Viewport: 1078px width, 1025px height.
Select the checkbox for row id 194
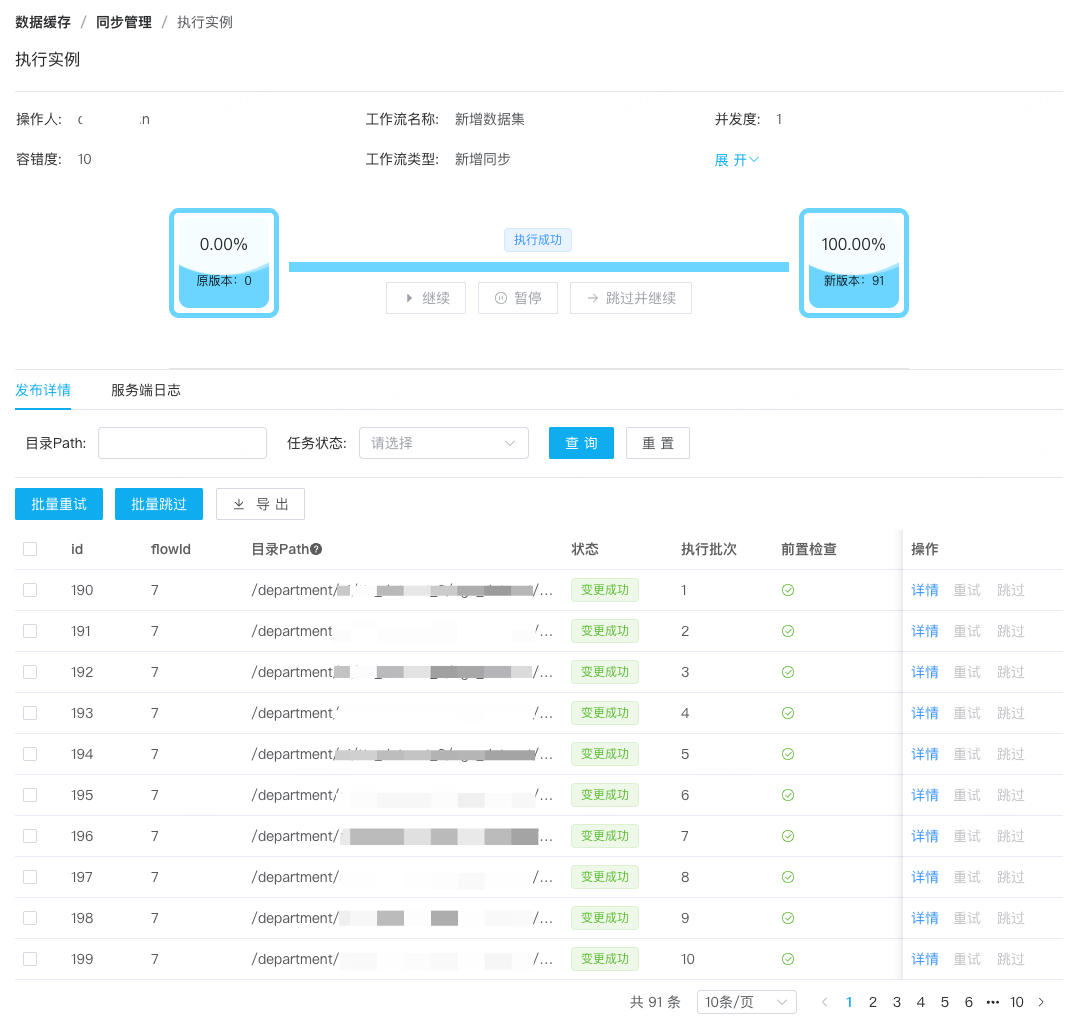(x=30, y=754)
